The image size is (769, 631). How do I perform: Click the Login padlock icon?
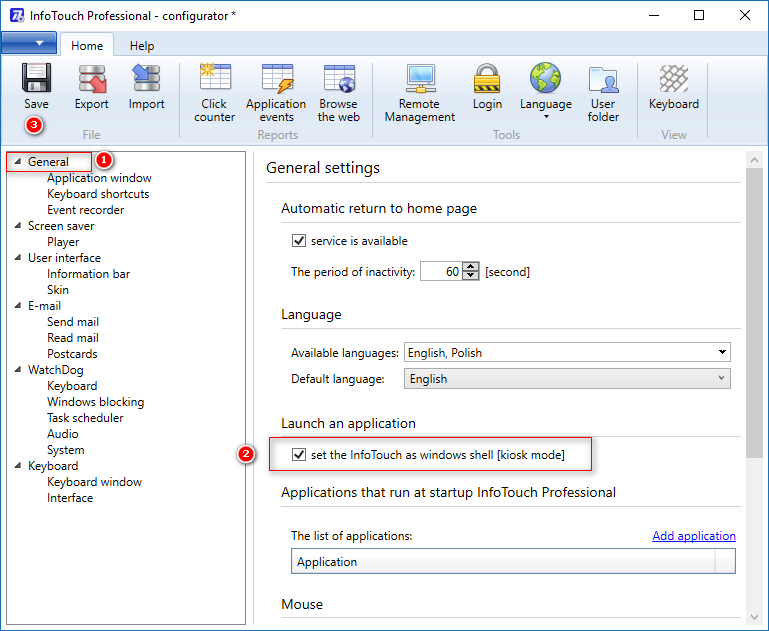click(487, 78)
